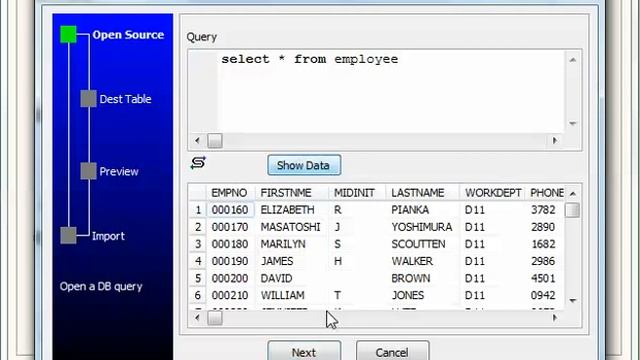Click query box horizontal scrollbar thumb

tap(215, 141)
